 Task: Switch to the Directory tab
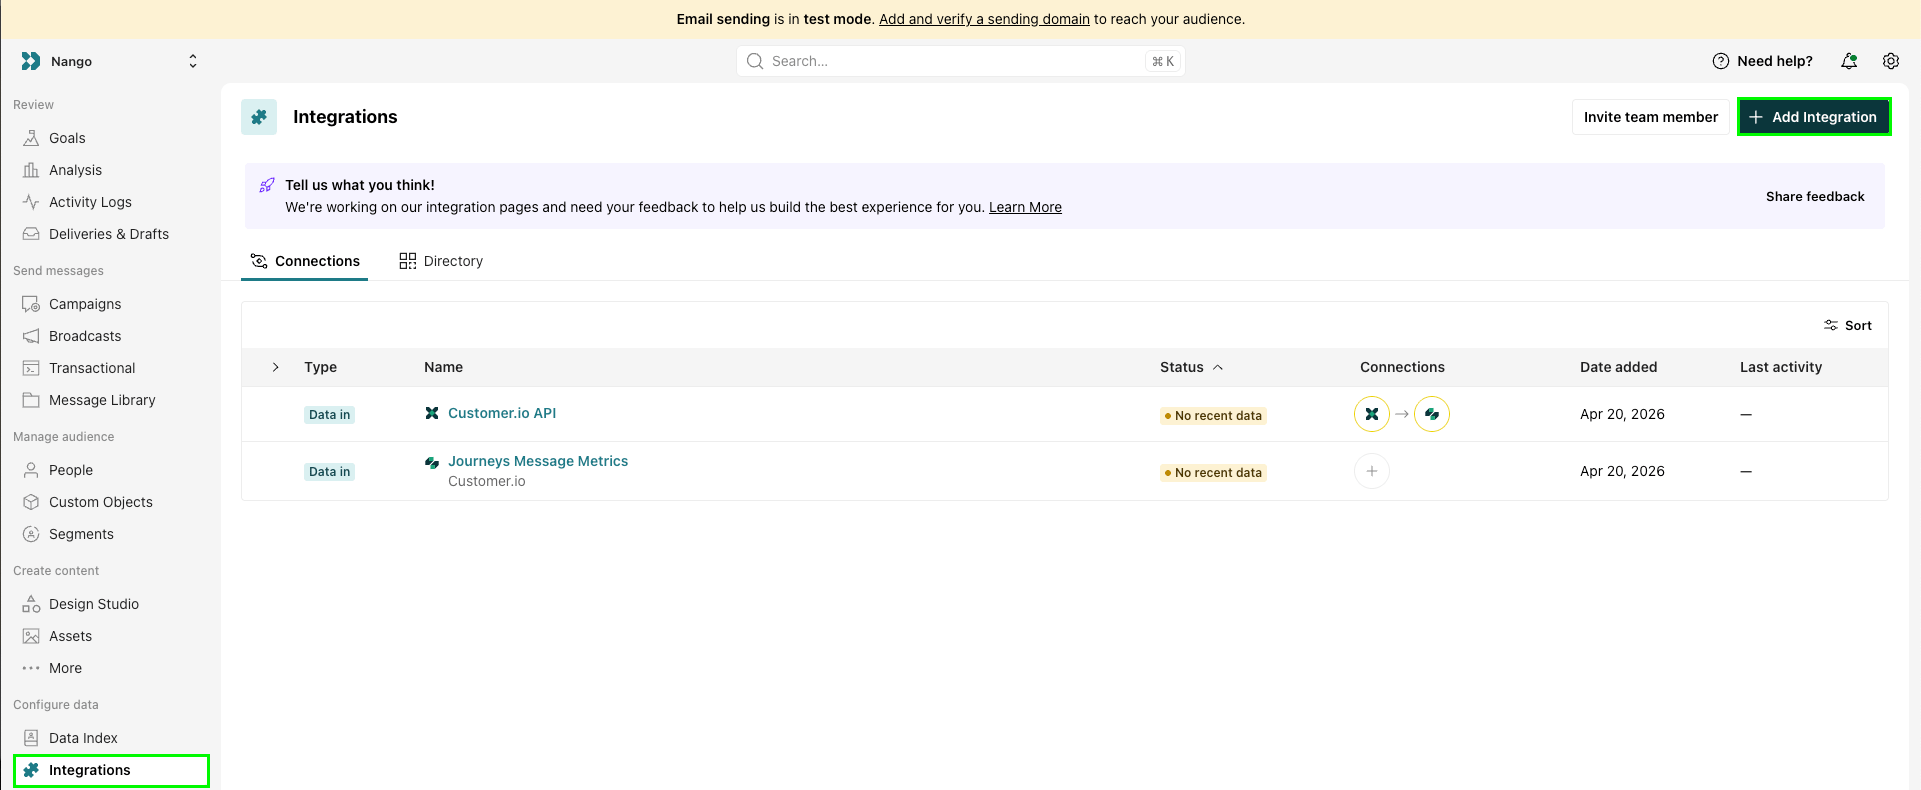click(441, 261)
